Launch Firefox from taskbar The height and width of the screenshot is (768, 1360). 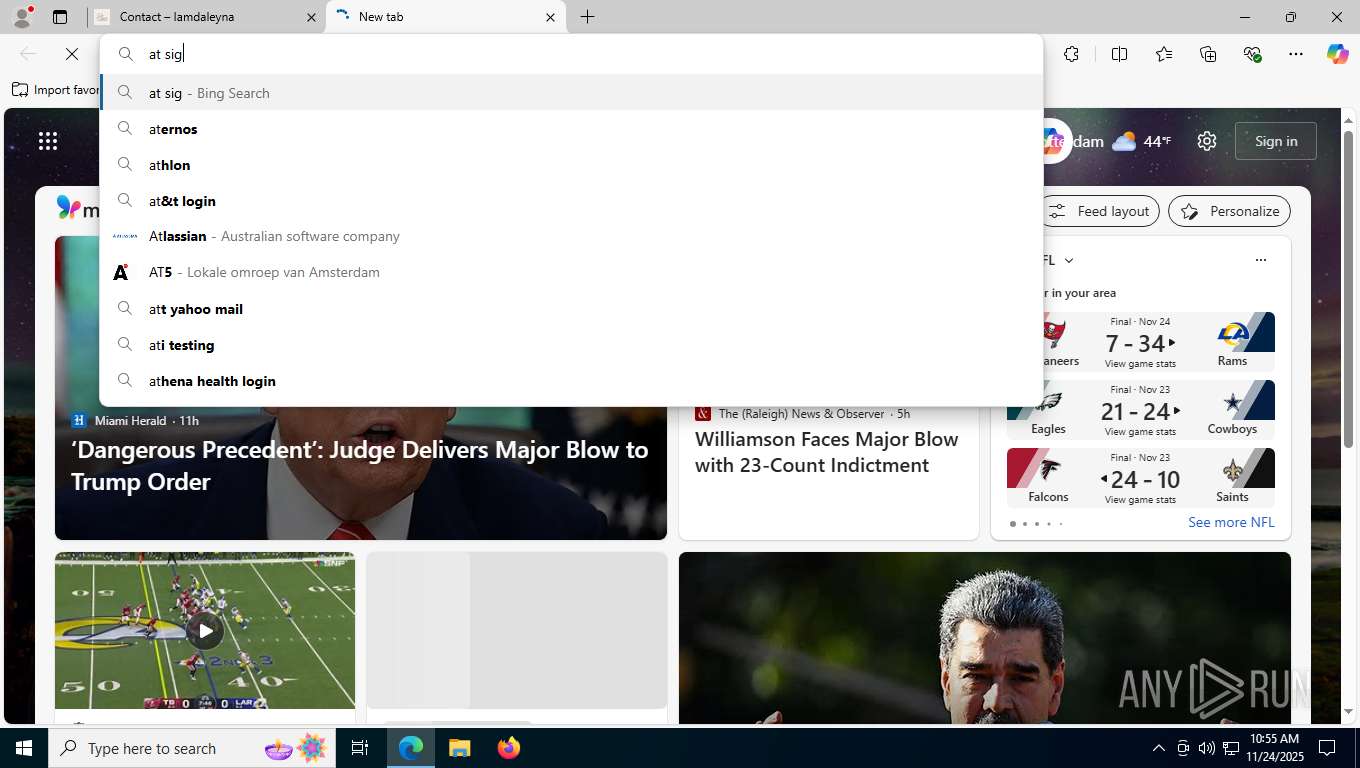click(x=509, y=748)
